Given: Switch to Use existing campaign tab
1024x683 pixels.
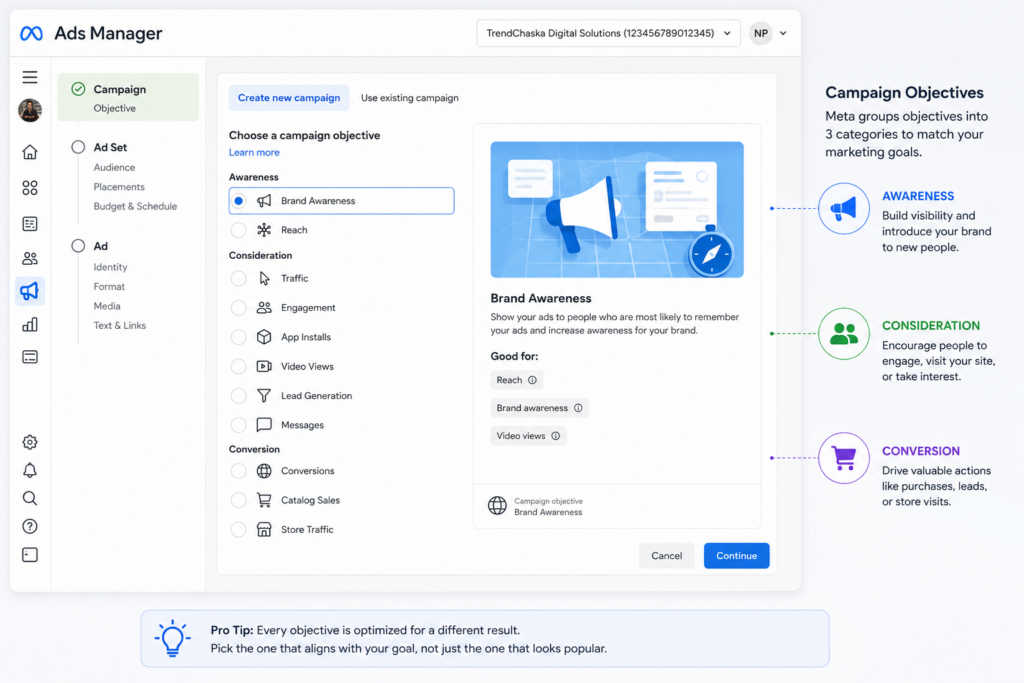Looking at the screenshot, I should [409, 98].
